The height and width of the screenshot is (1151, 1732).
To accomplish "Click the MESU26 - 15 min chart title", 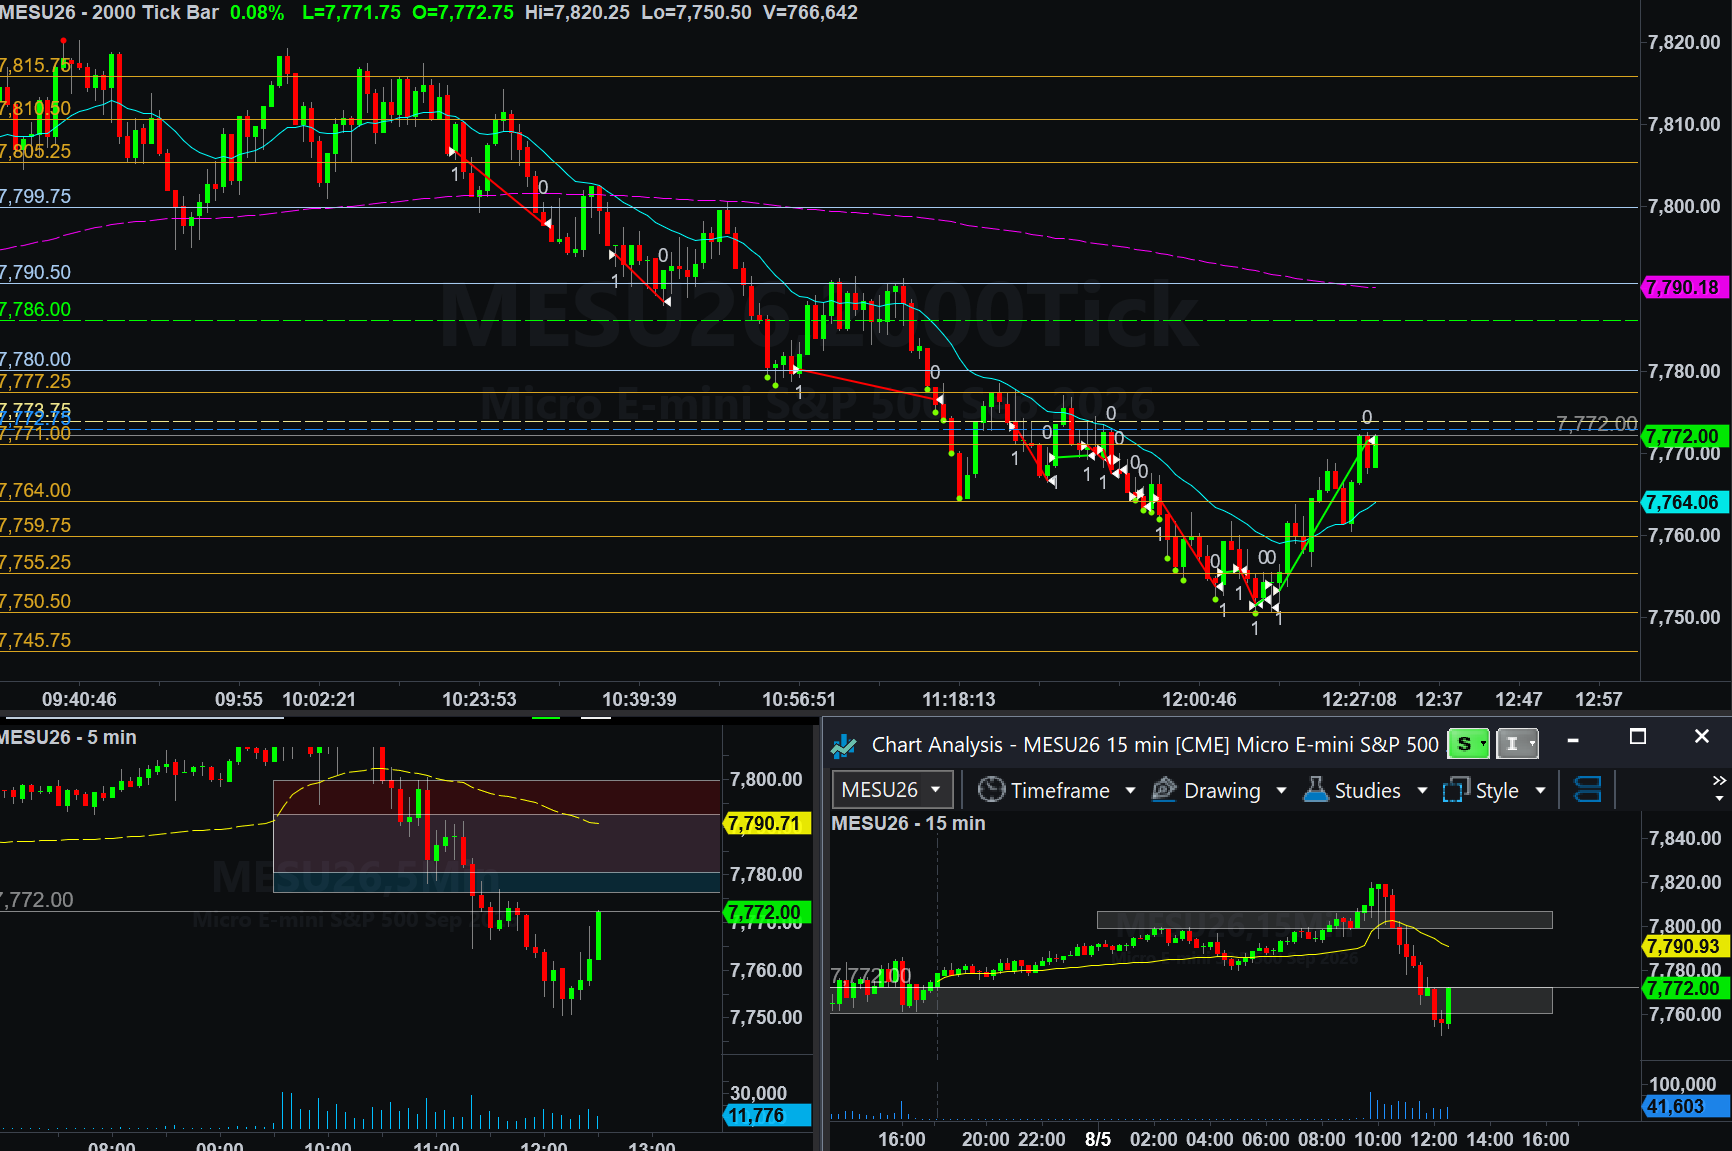I will coord(908,823).
